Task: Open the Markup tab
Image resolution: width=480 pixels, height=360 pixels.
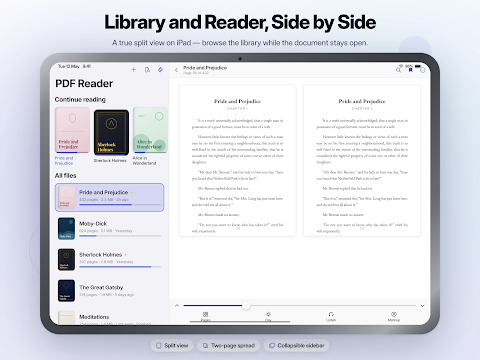Action: click(x=394, y=317)
